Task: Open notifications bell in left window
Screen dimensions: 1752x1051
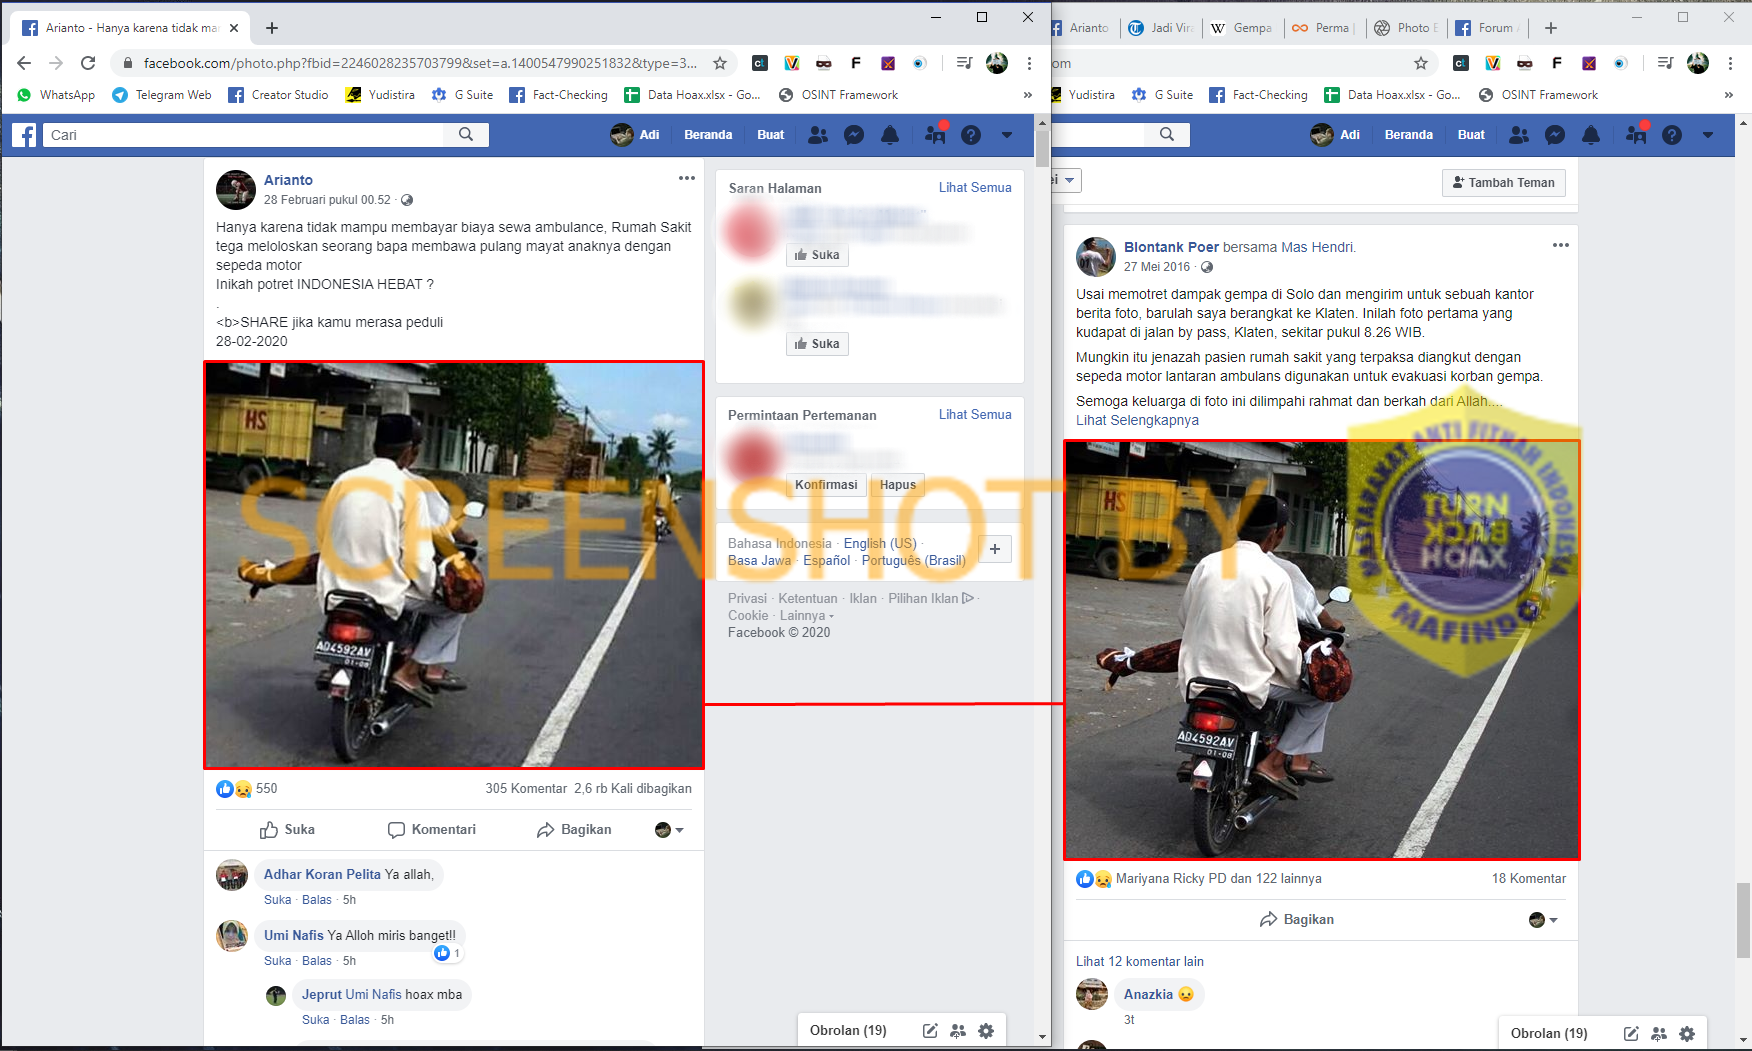Action: point(890,135)
